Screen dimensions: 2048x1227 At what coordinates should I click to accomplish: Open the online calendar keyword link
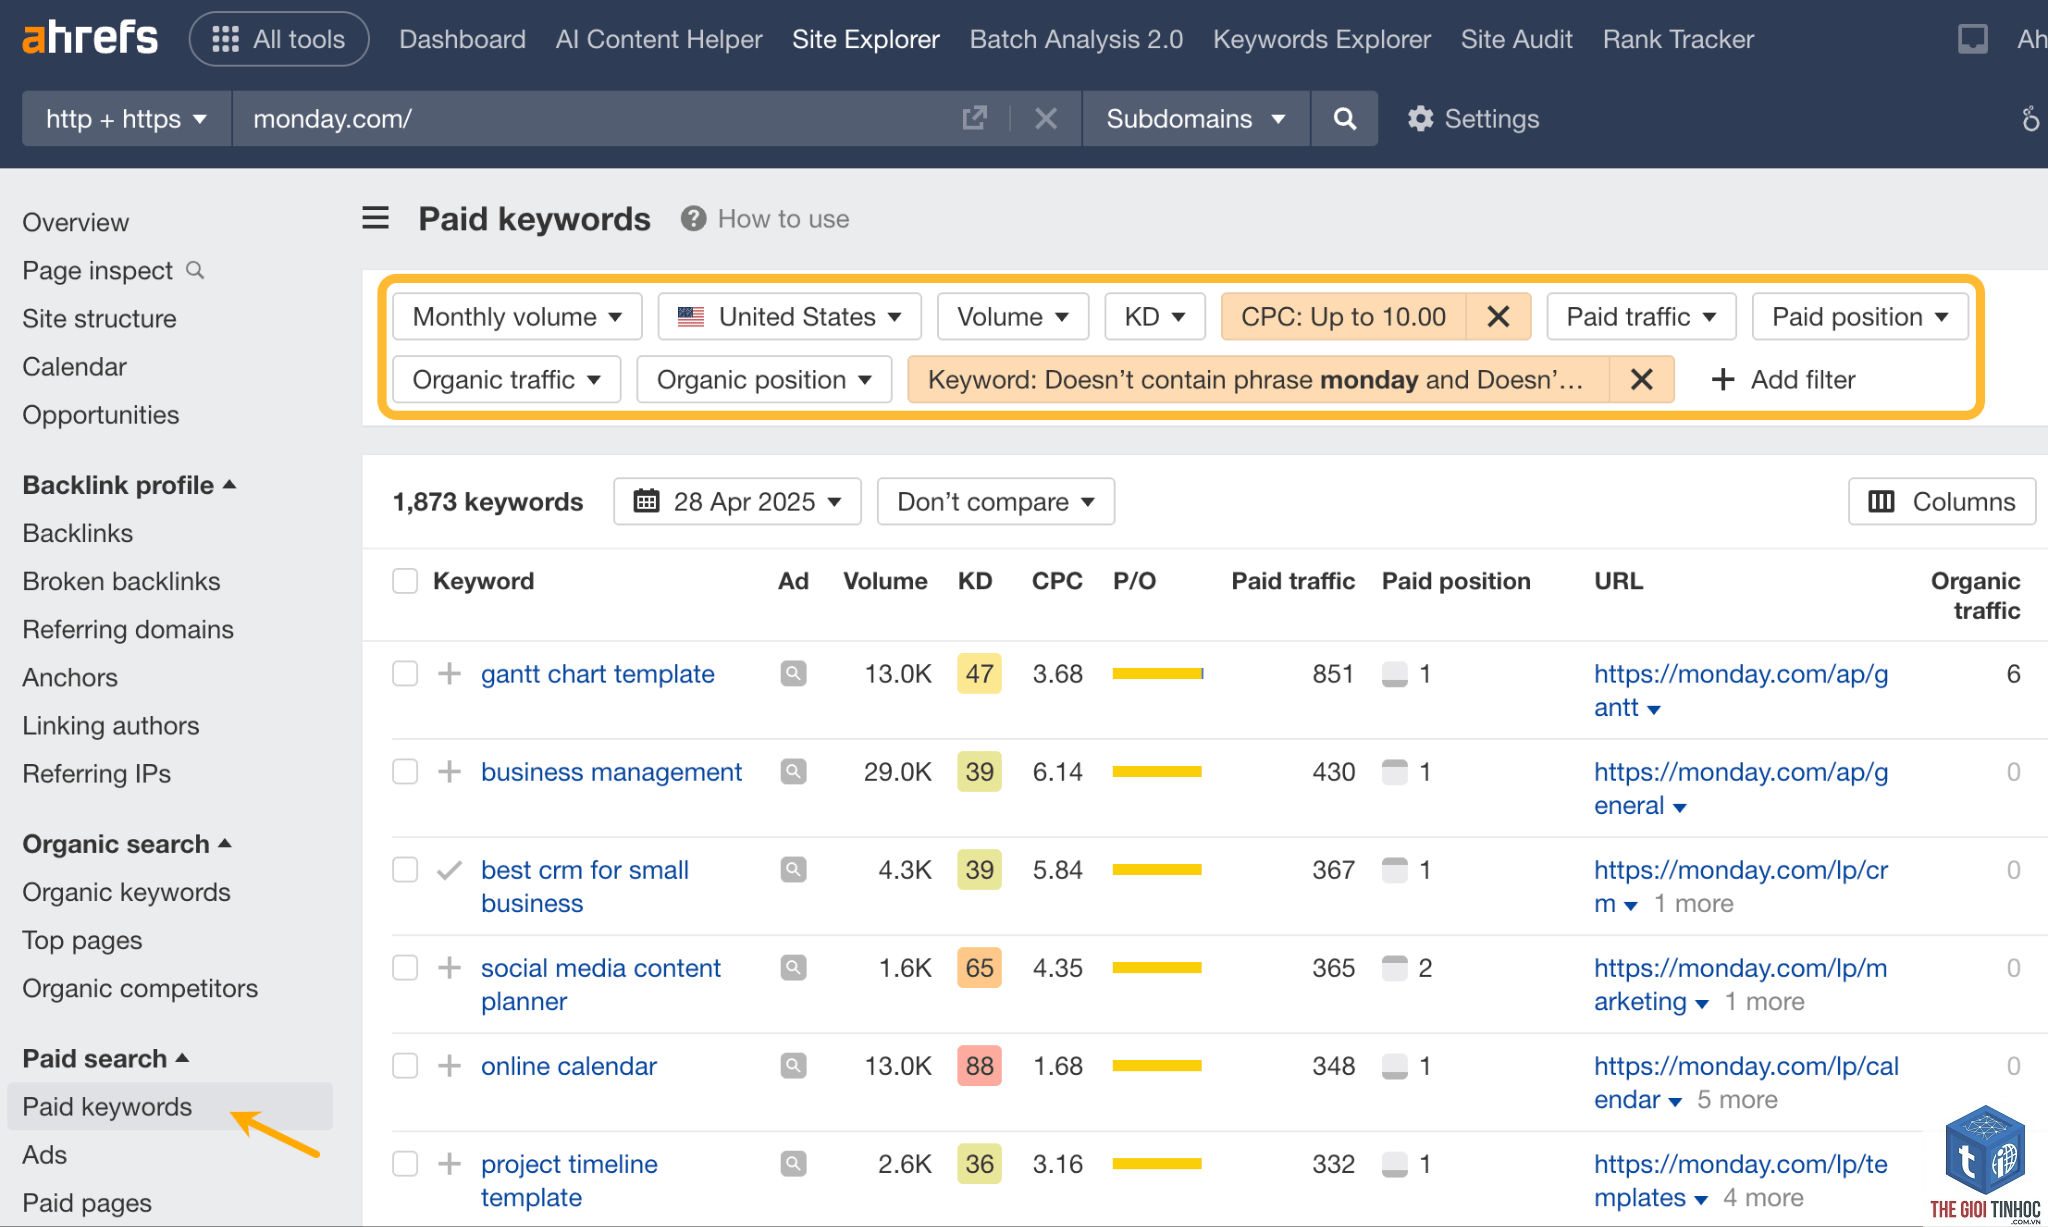[569, 1065]
